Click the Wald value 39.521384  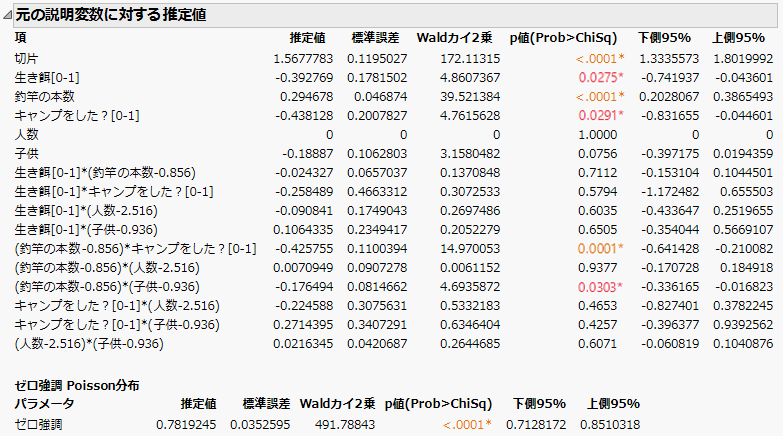(470, 96)
